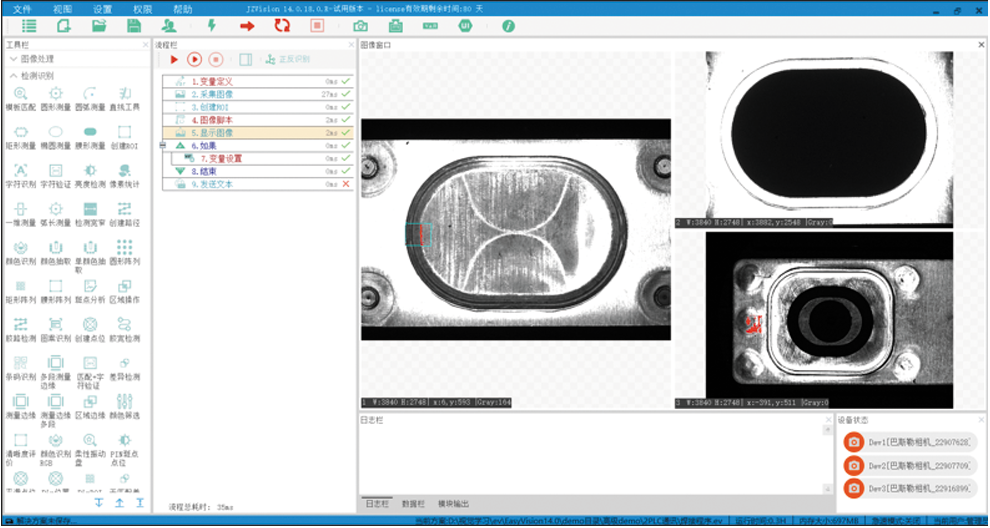Open the 设置 menu

point(102,9)
